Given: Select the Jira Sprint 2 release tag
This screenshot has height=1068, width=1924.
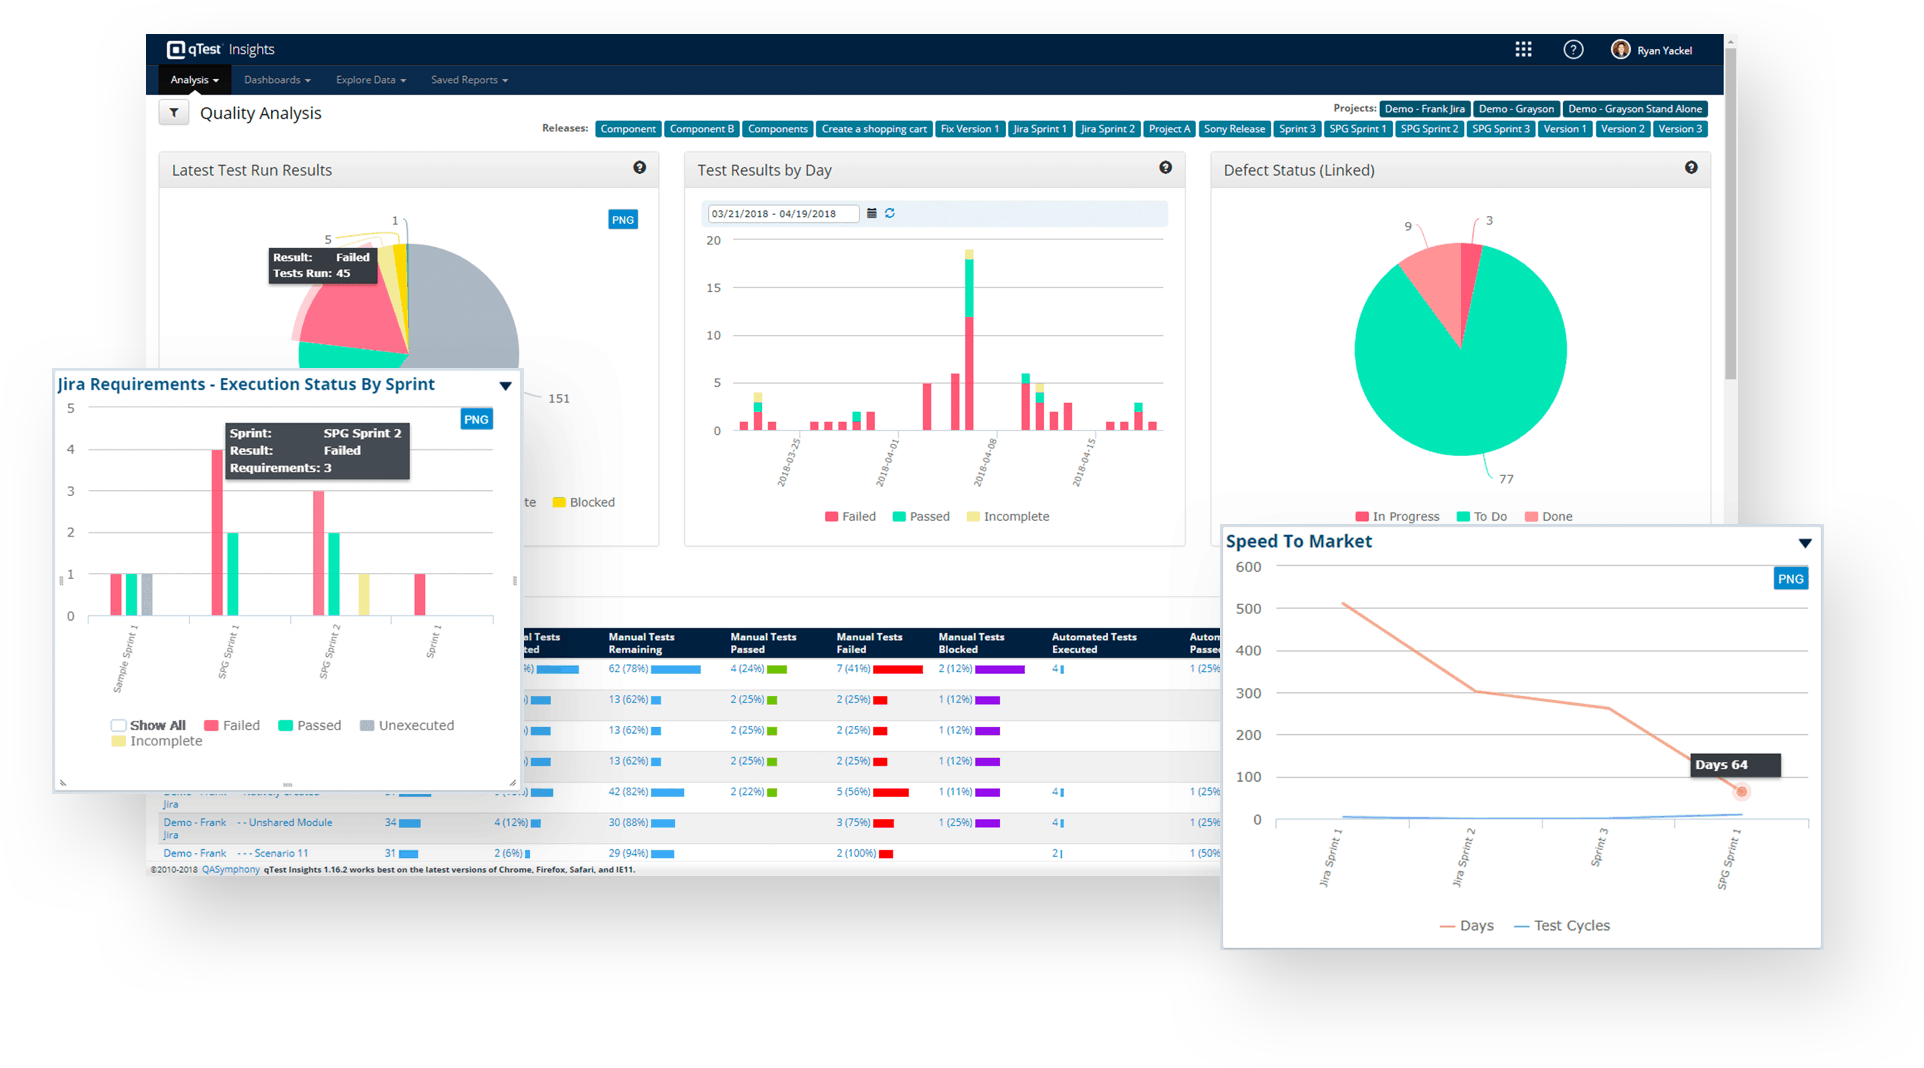Looking at the screenshot, I should [x=1107, y=129].
